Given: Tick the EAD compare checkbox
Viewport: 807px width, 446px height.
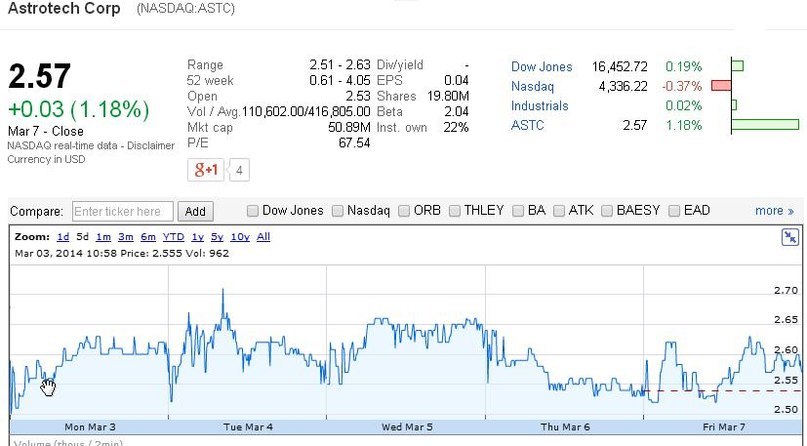Looking at the screenshot, I should pyautogui.click(x=674, y=211).
